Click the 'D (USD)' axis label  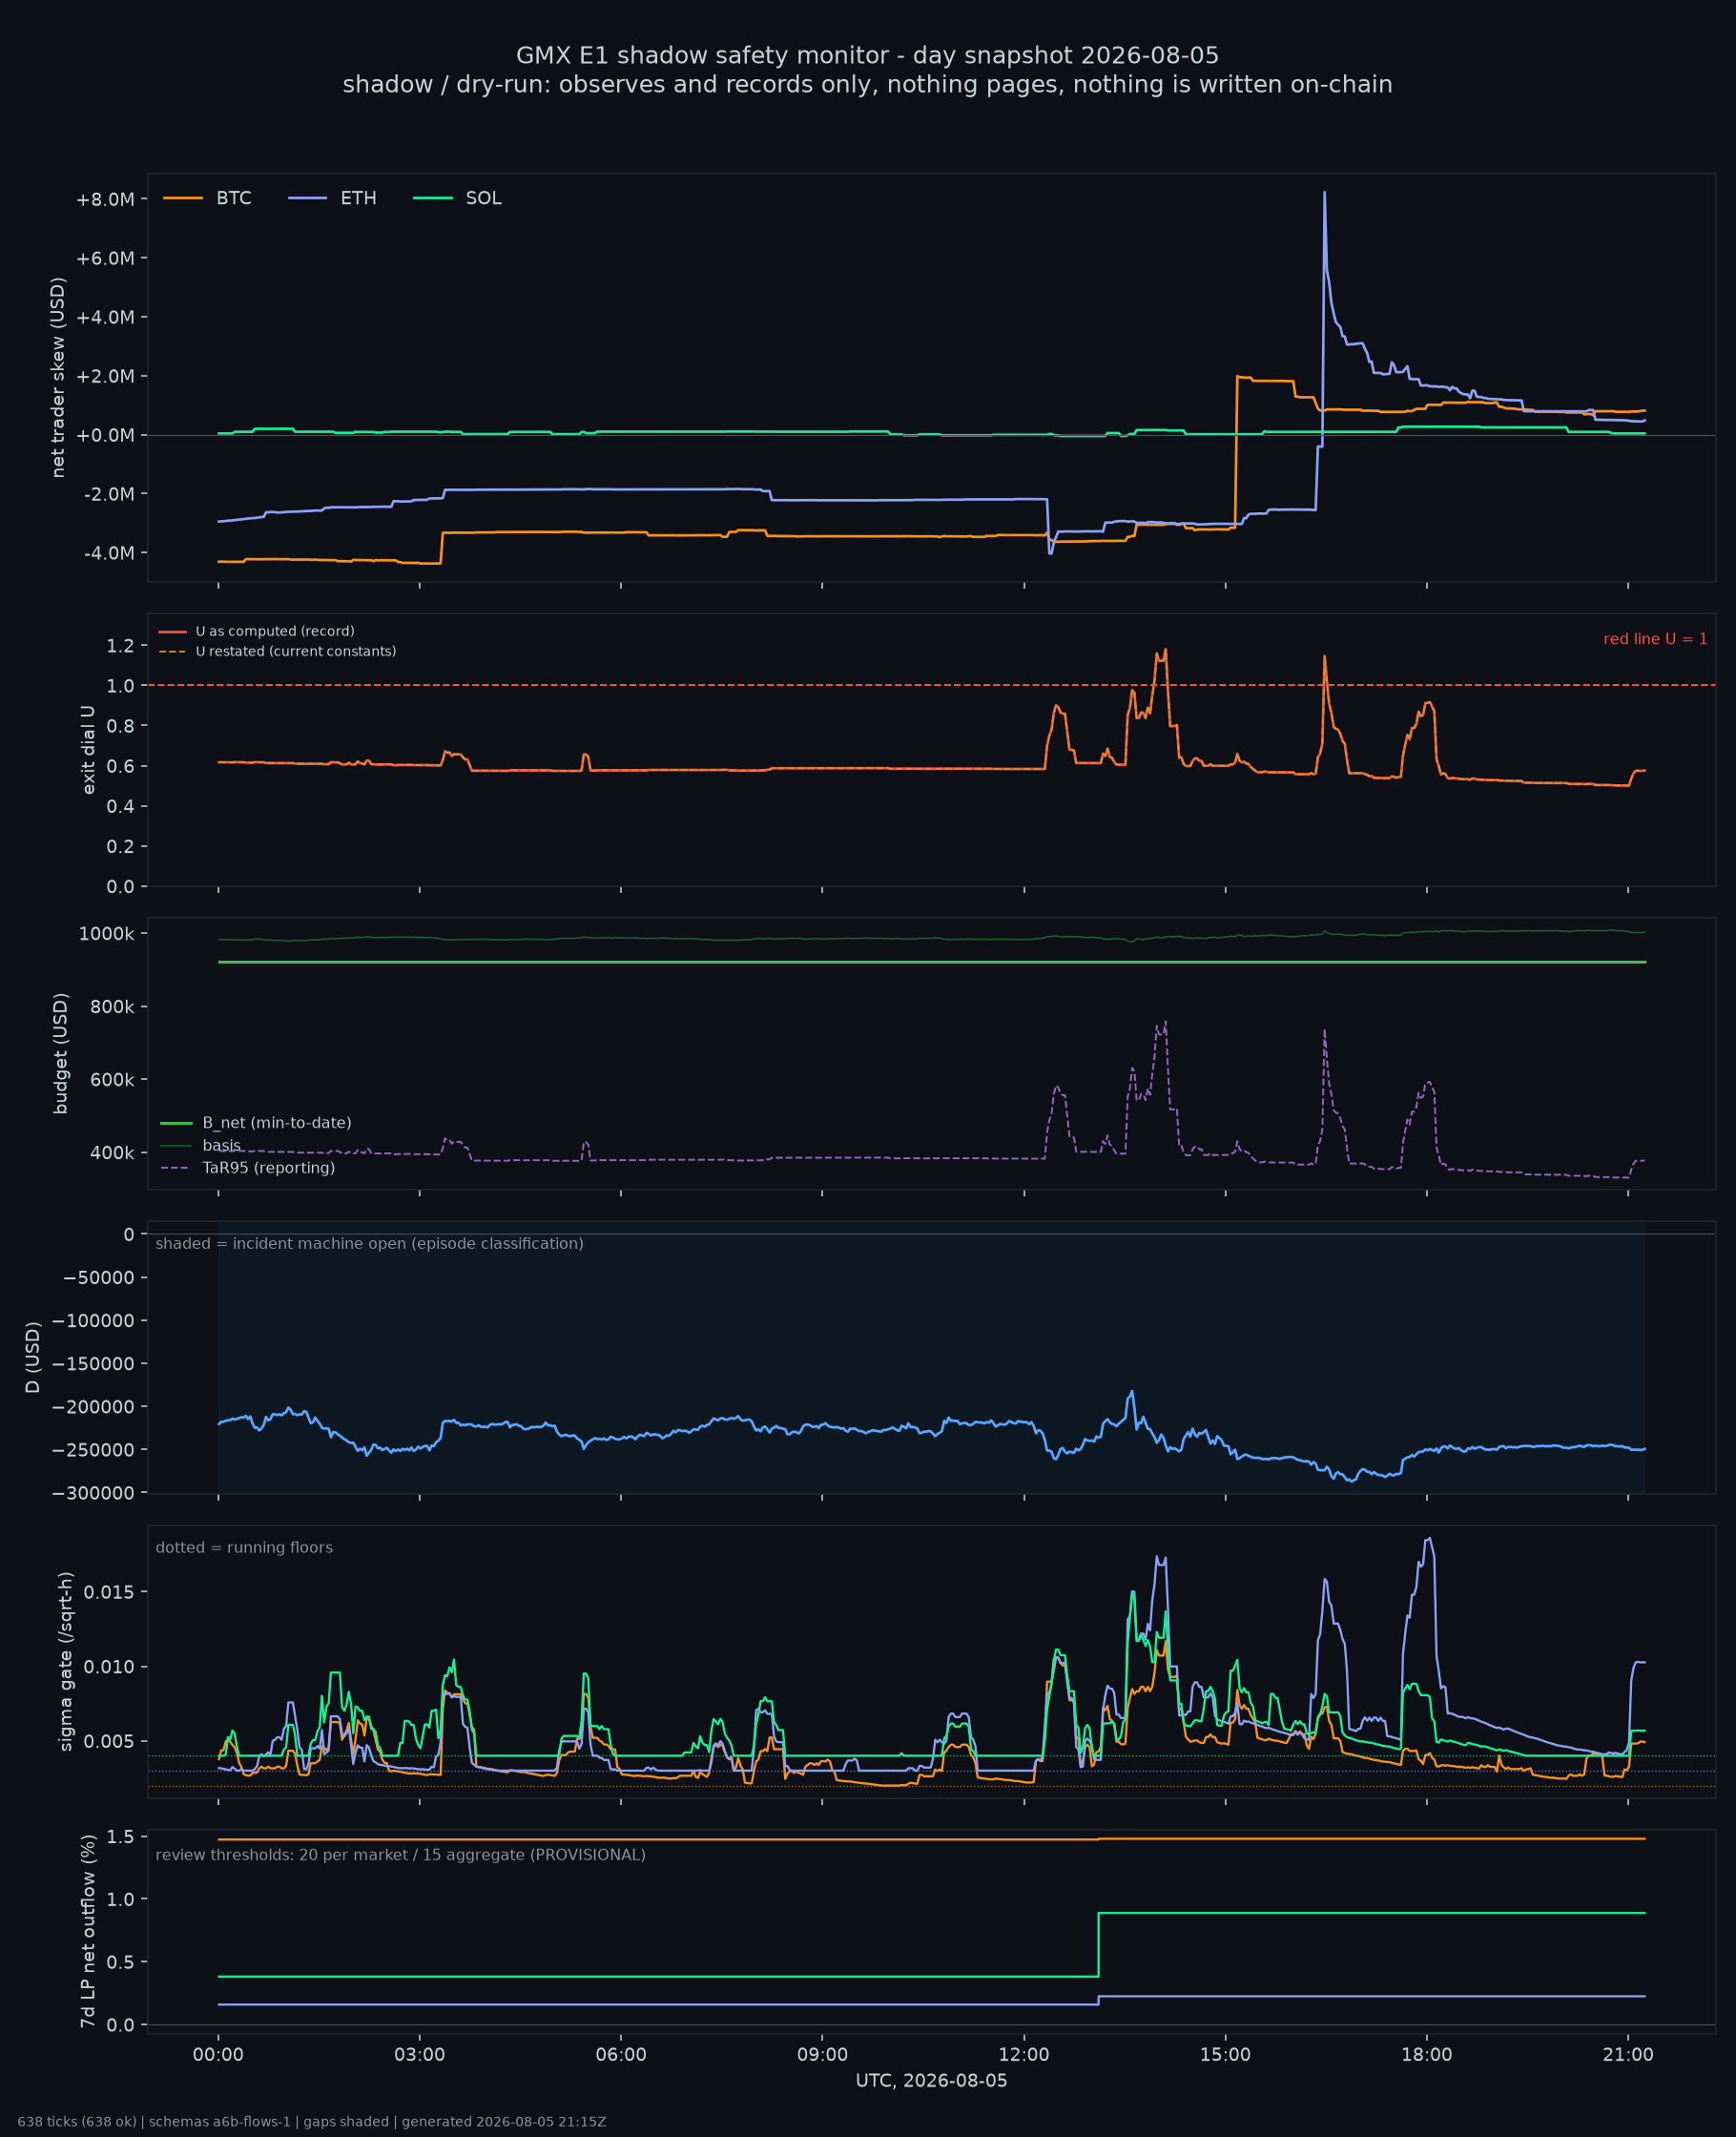(x=33, y=1357)
